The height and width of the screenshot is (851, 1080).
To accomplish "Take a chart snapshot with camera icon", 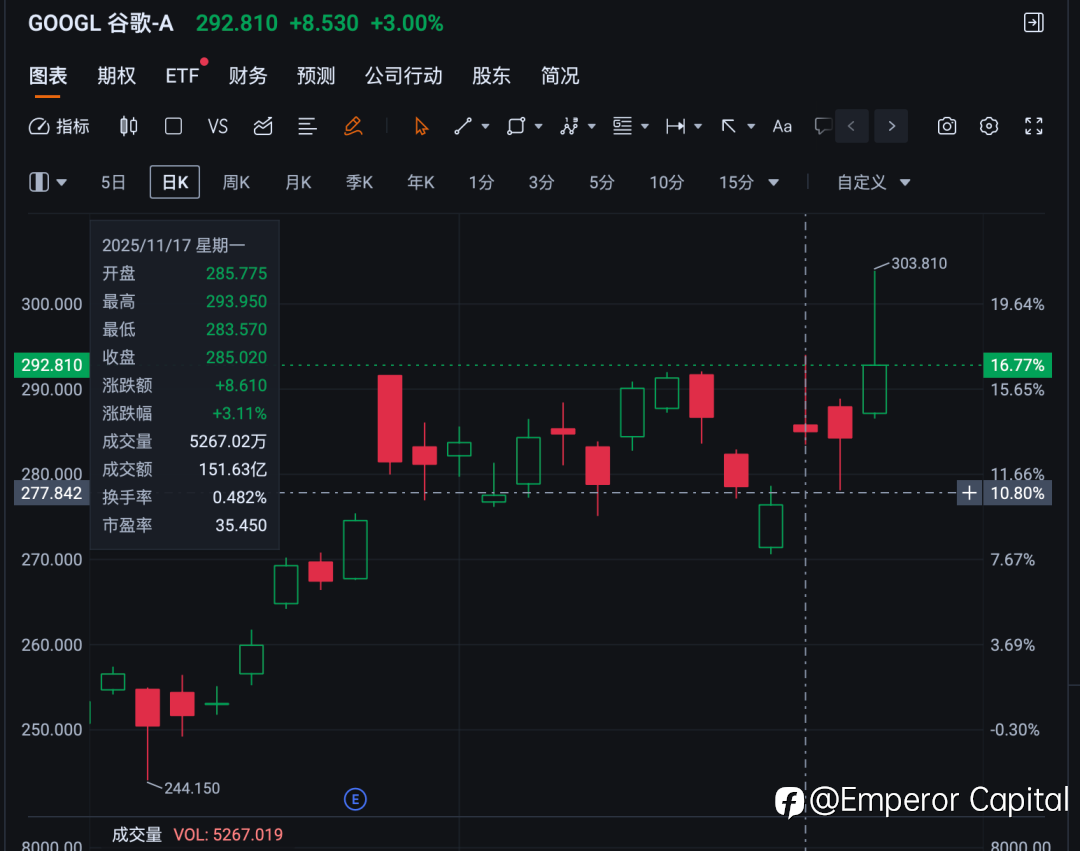I will 947,126.
